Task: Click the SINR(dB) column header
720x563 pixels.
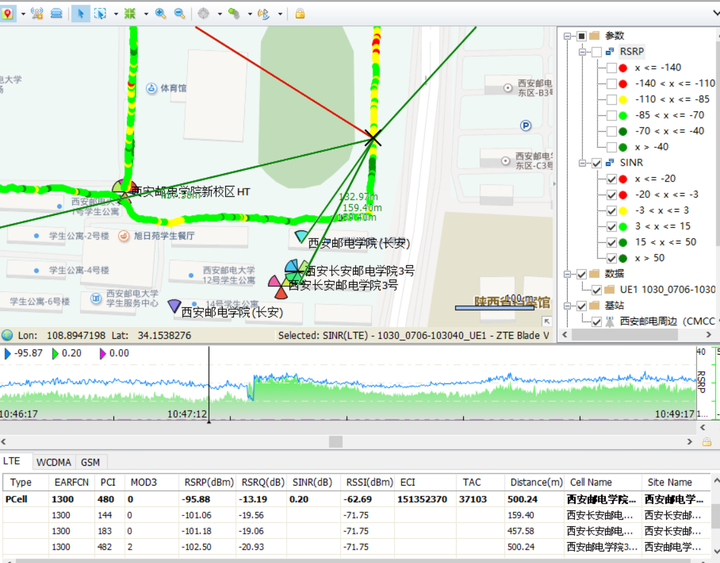Action: [312, 483]
